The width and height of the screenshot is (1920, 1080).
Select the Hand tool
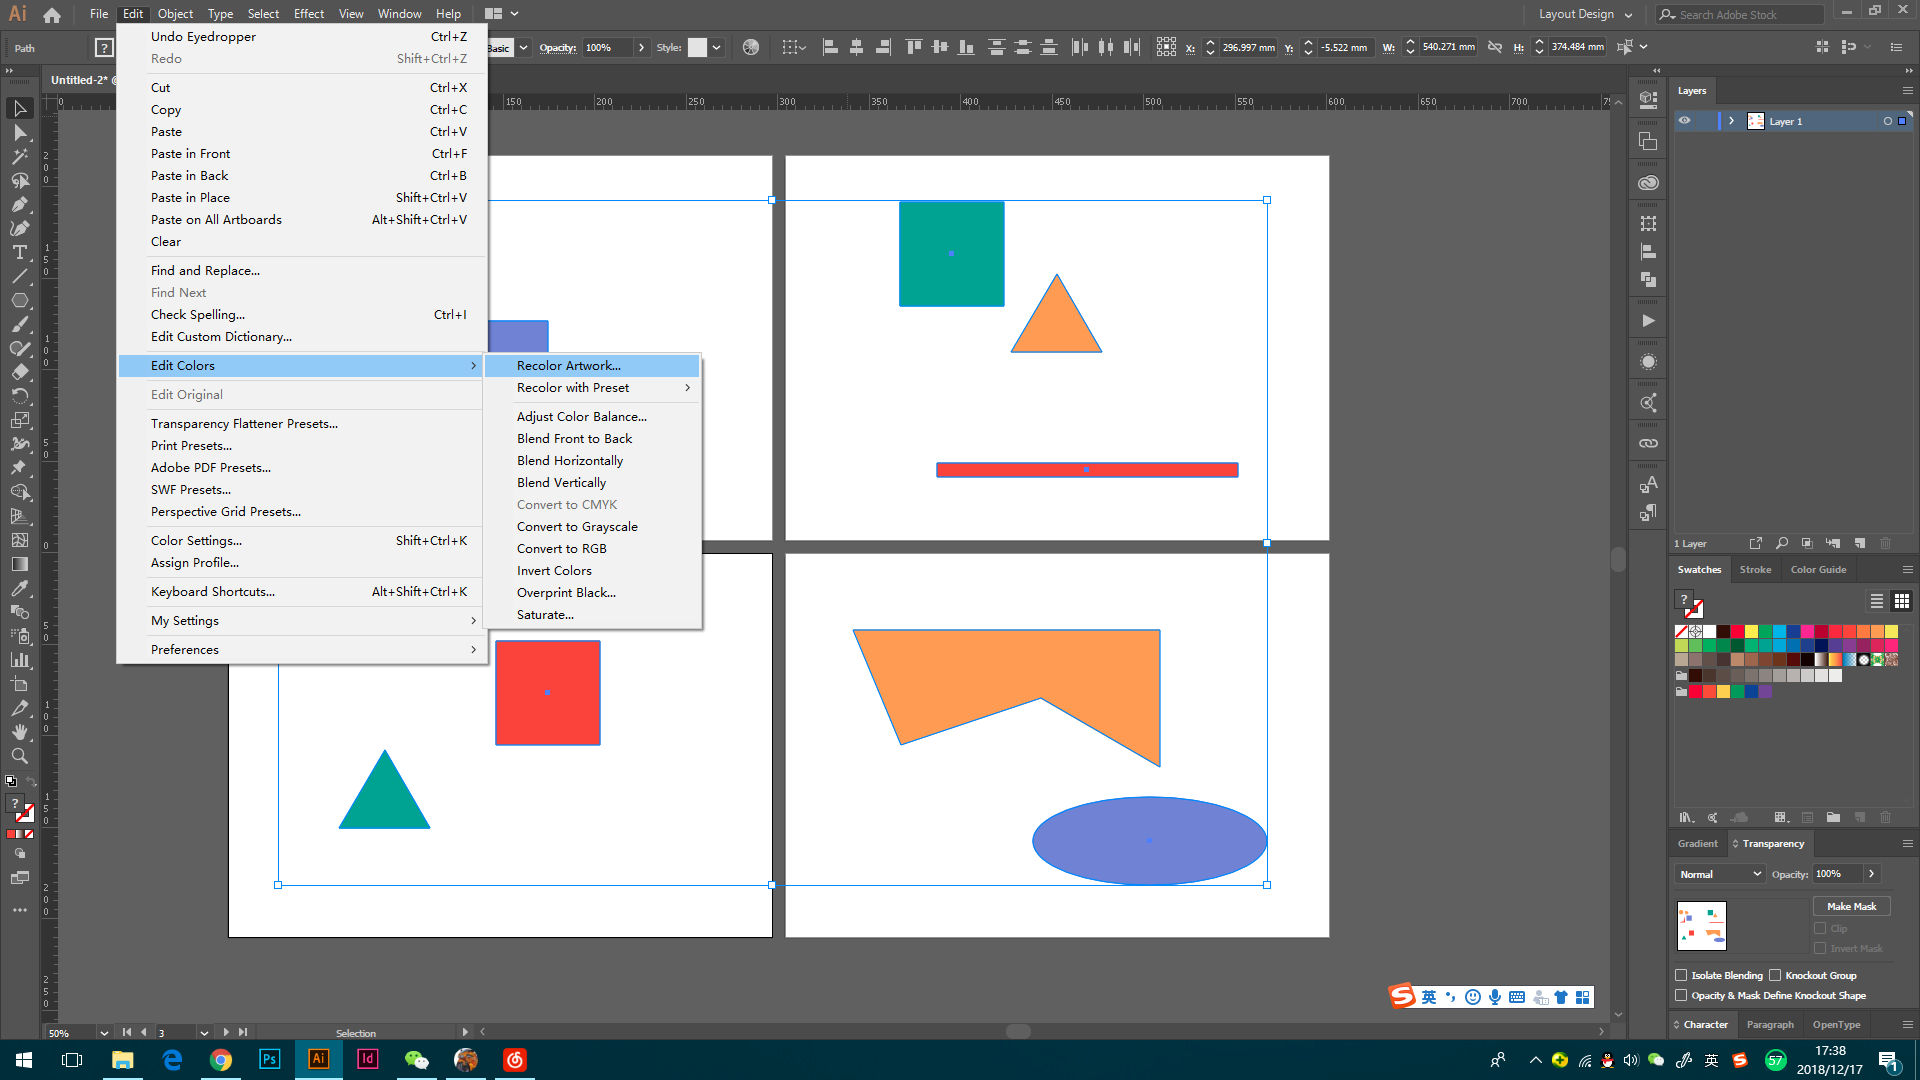(19, 732)
